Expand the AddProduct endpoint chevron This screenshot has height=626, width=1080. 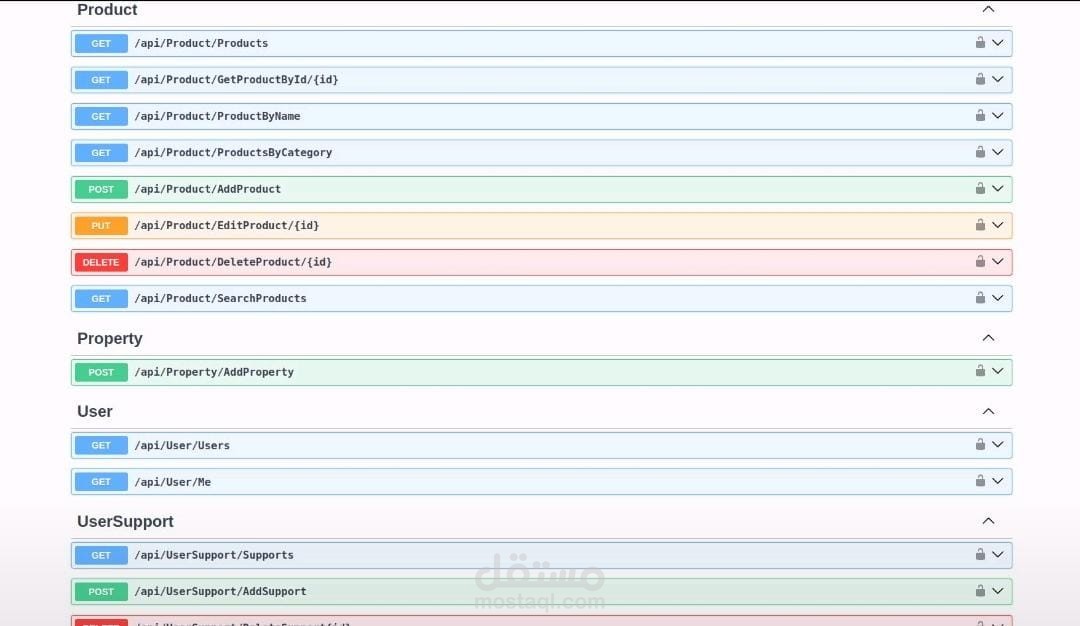click(997, 189)
